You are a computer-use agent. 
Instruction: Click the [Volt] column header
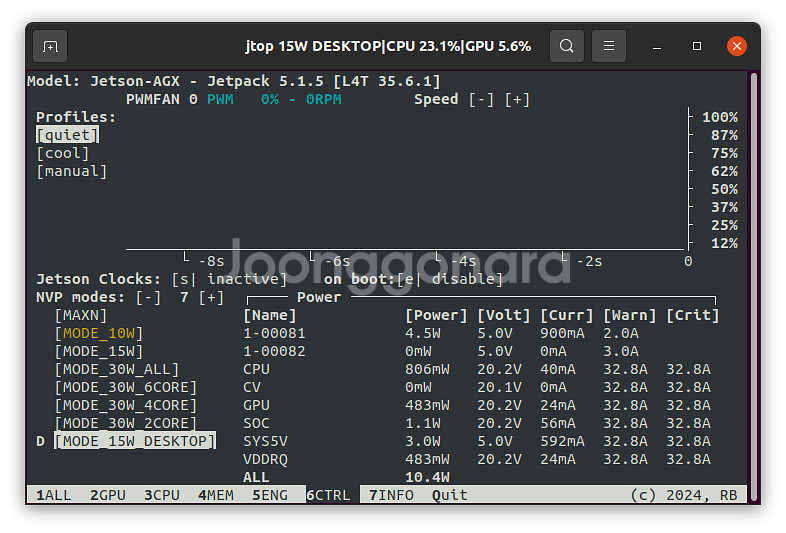pos(504,315)
